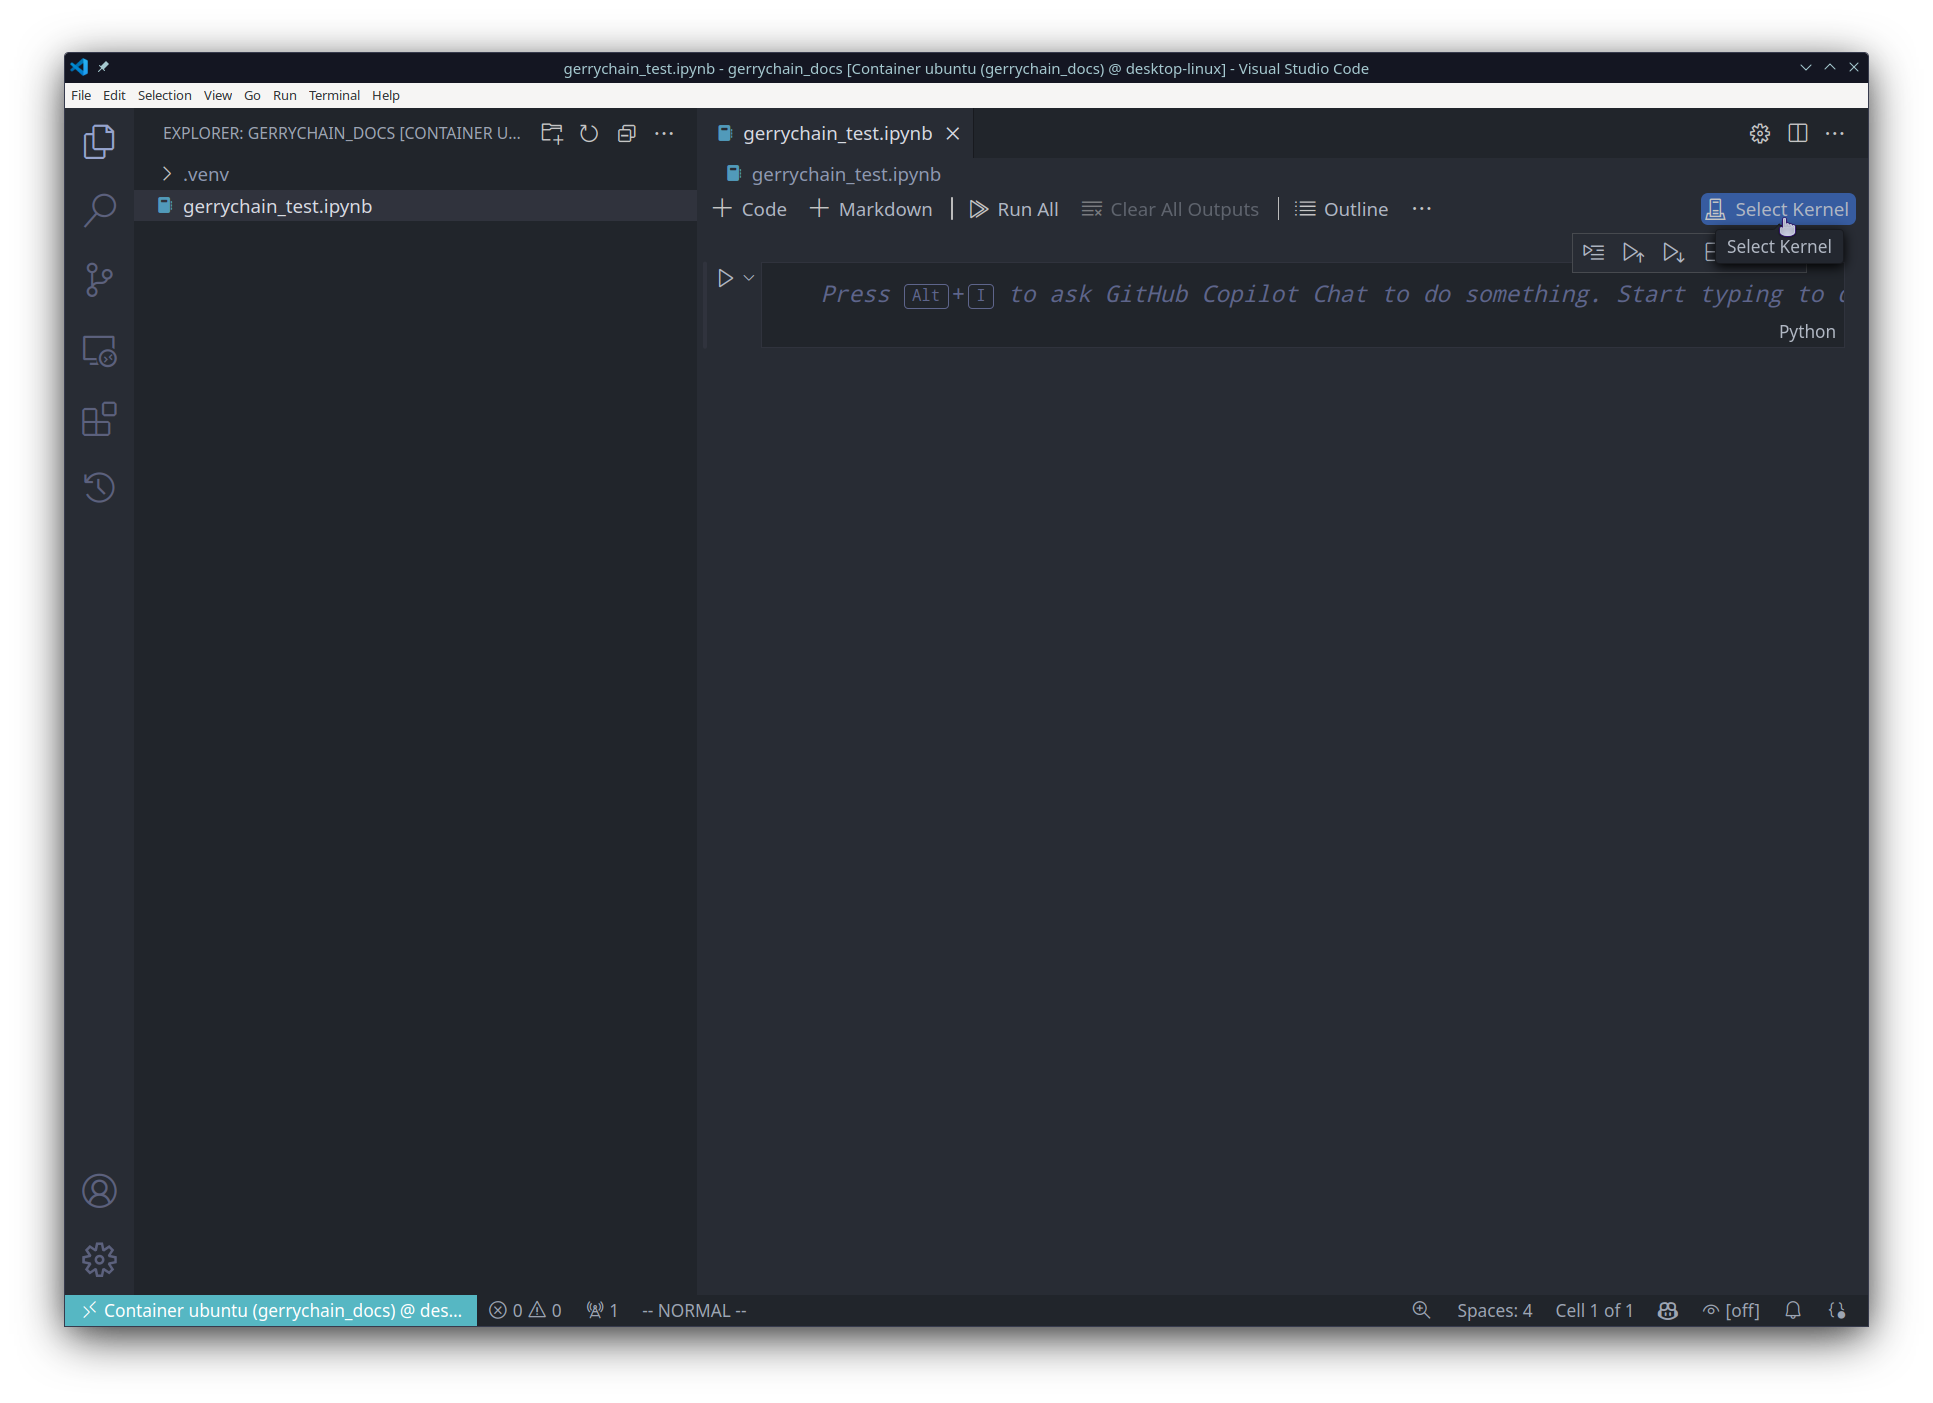Open the Remote Explorer sidebar icon
Viewport: 1933px width, 1403px height.
[x=99, y=350]
